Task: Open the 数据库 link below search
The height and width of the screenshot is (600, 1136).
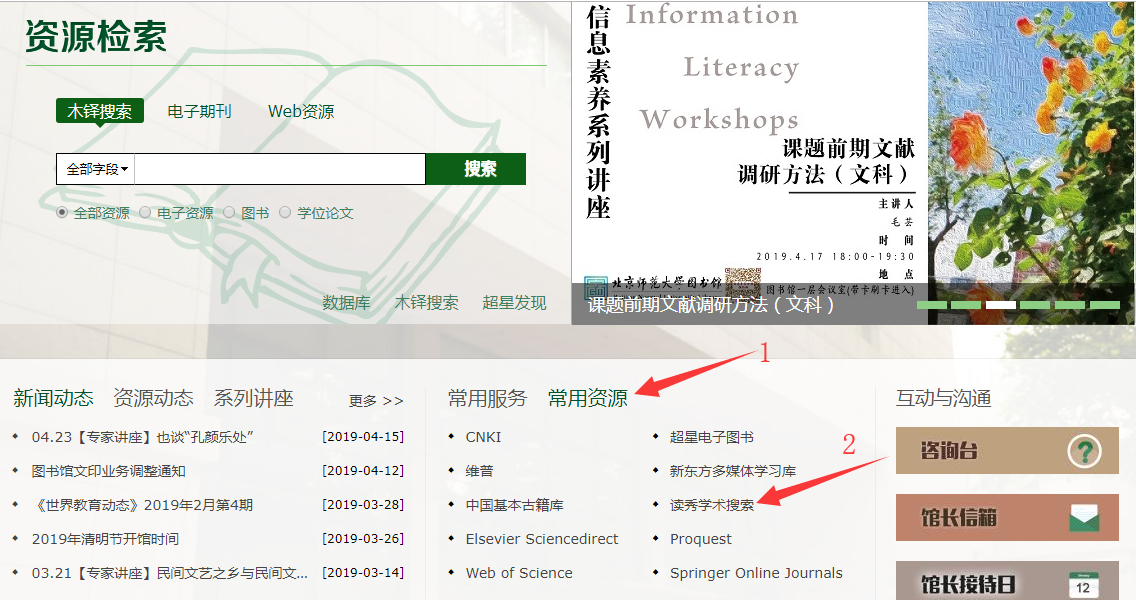Action: click(x=346, y=302)
